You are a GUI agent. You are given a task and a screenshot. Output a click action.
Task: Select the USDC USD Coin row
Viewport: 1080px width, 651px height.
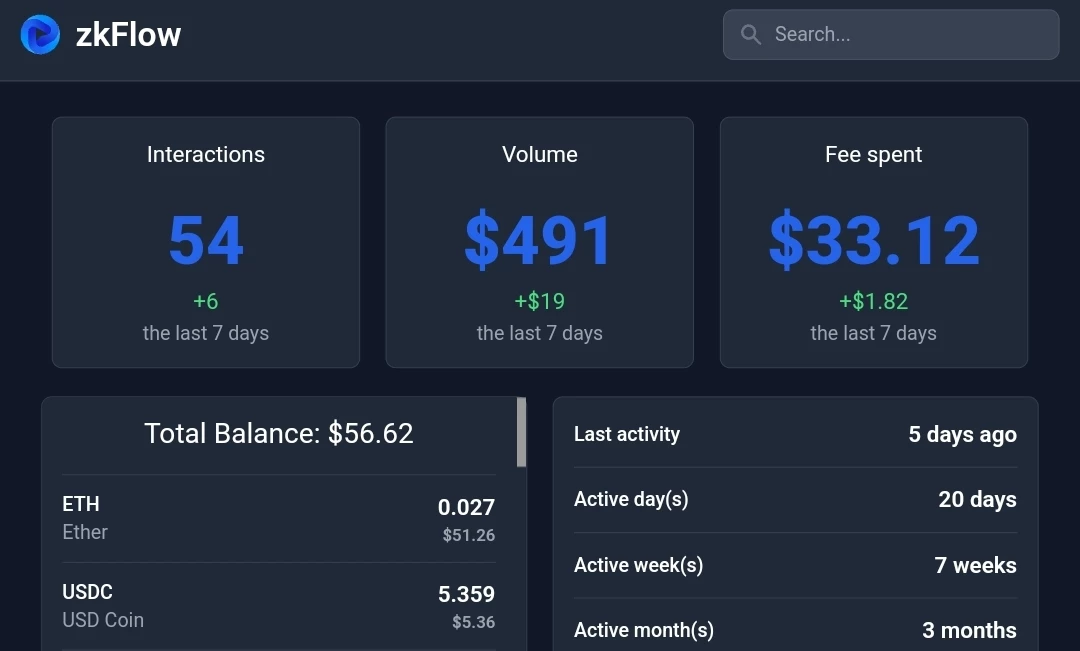(x=279, y=606)
